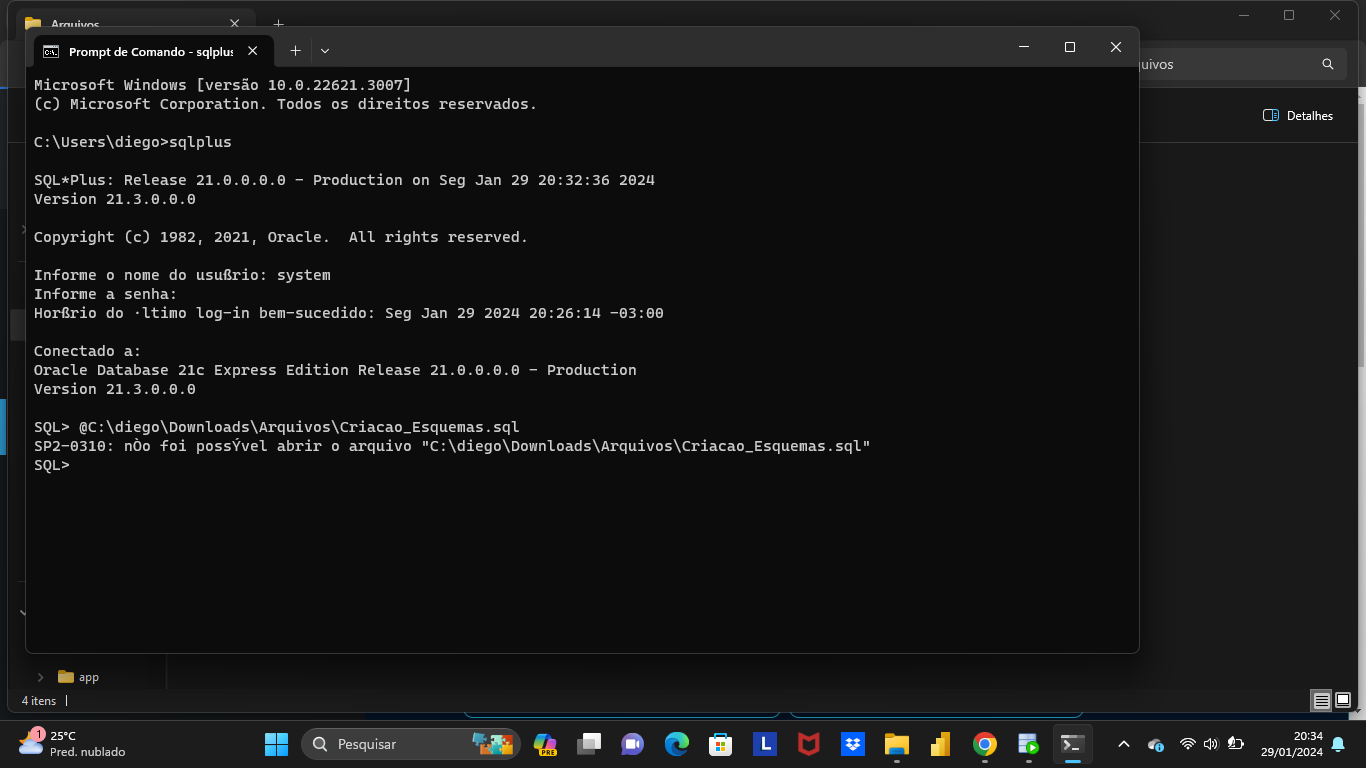
Task: Close the terminal window
Action: pyautogui.click(x=1116, y=47)
